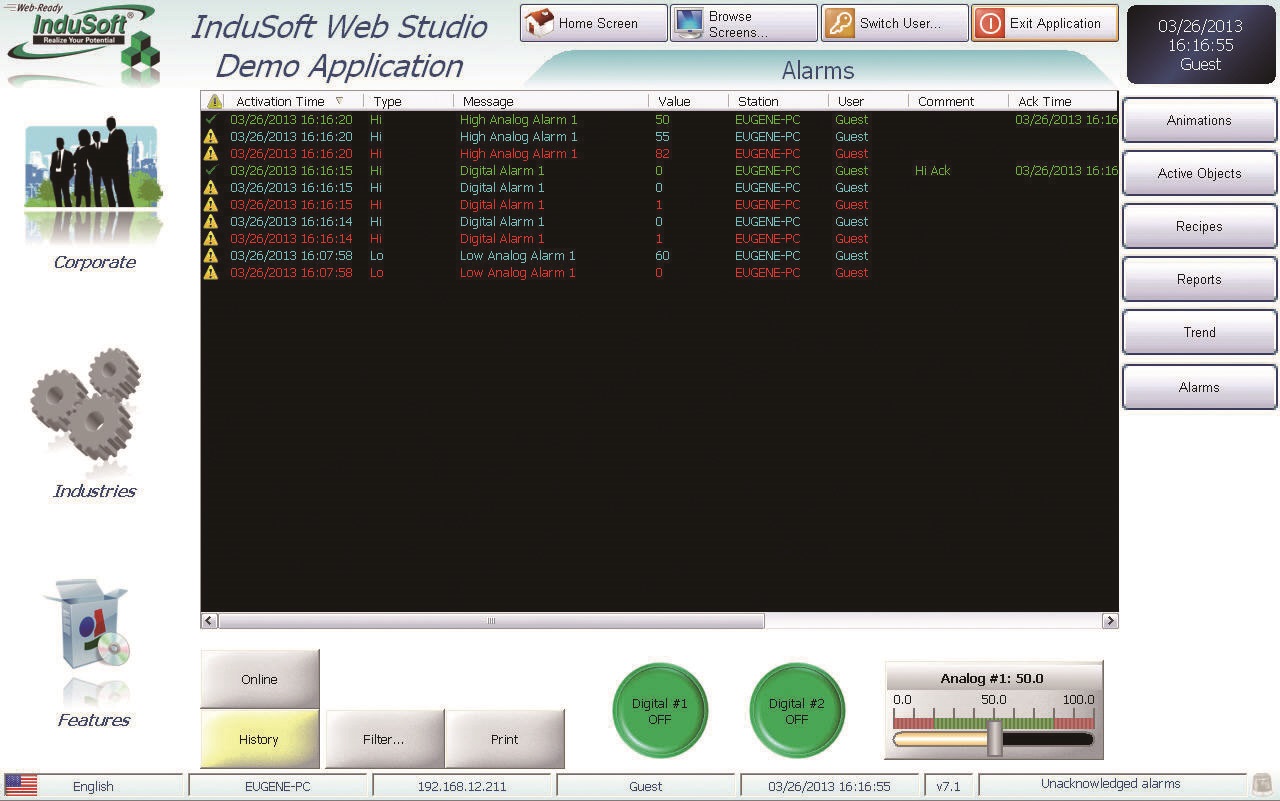Screen dimensions: 1280x801
Task: Click the key icon on Switch User
Action: tap(840, 23)
